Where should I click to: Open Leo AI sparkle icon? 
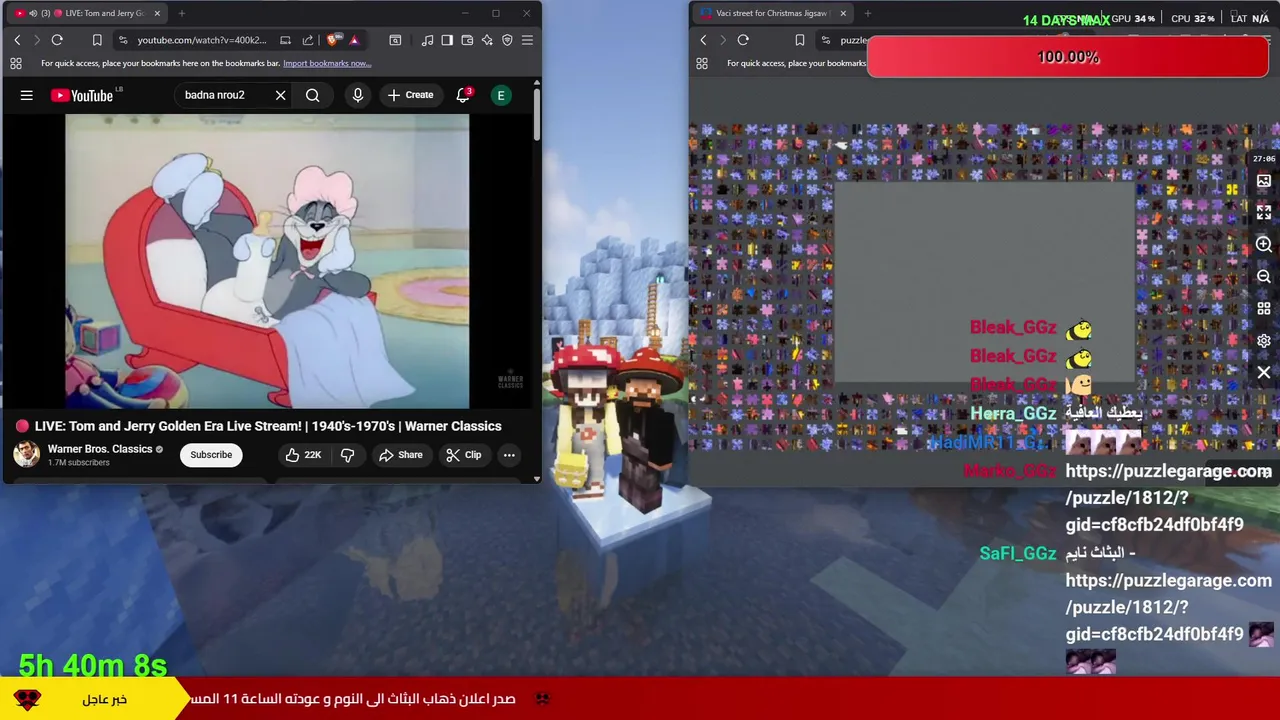(x=487, y=40)
